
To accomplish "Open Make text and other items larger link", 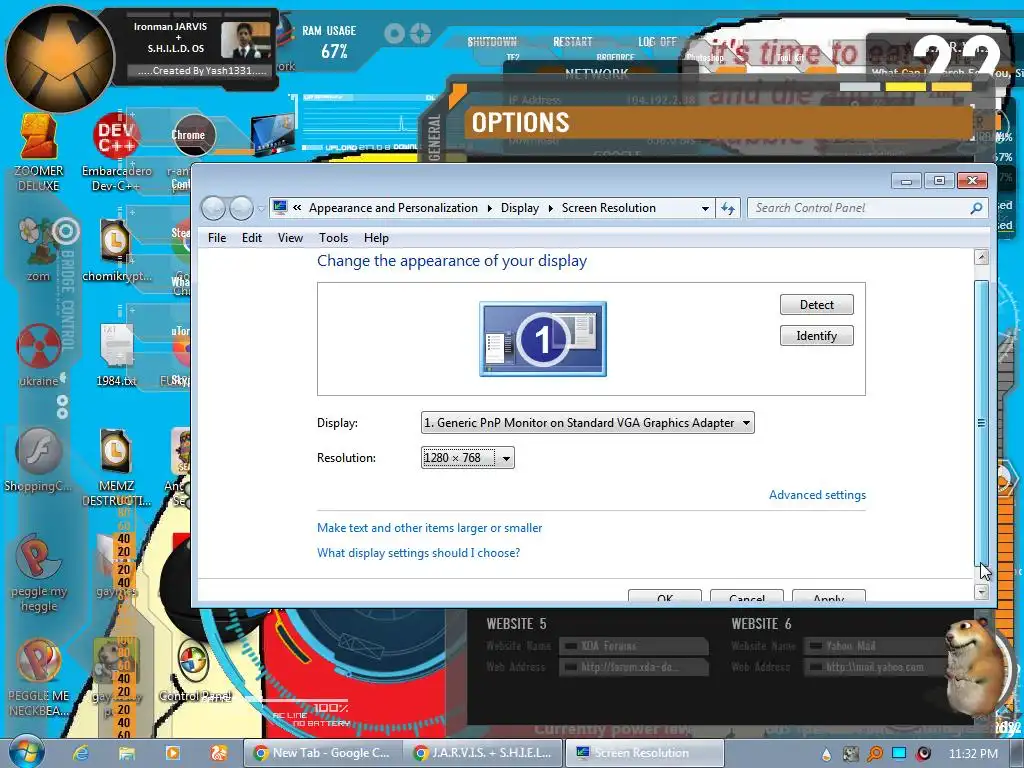I will tap(429, 528).
